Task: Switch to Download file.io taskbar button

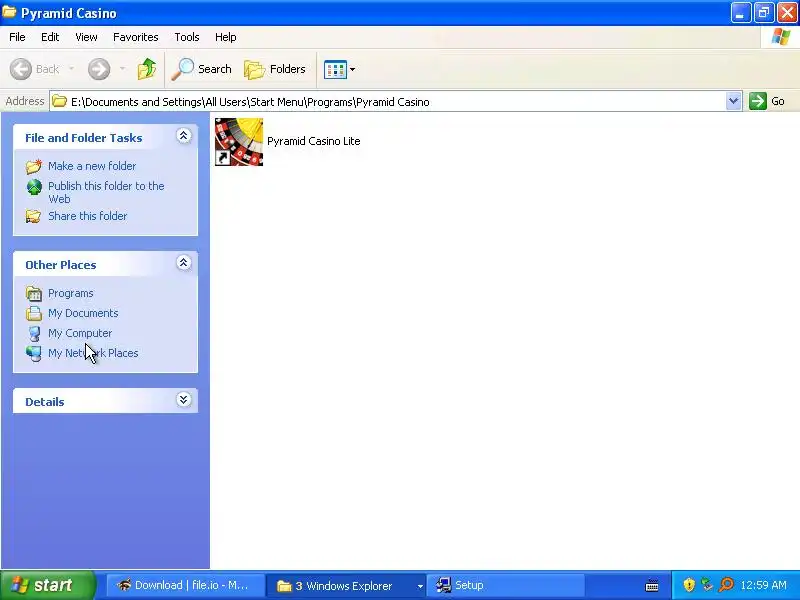Action: [x=184, y=585]
